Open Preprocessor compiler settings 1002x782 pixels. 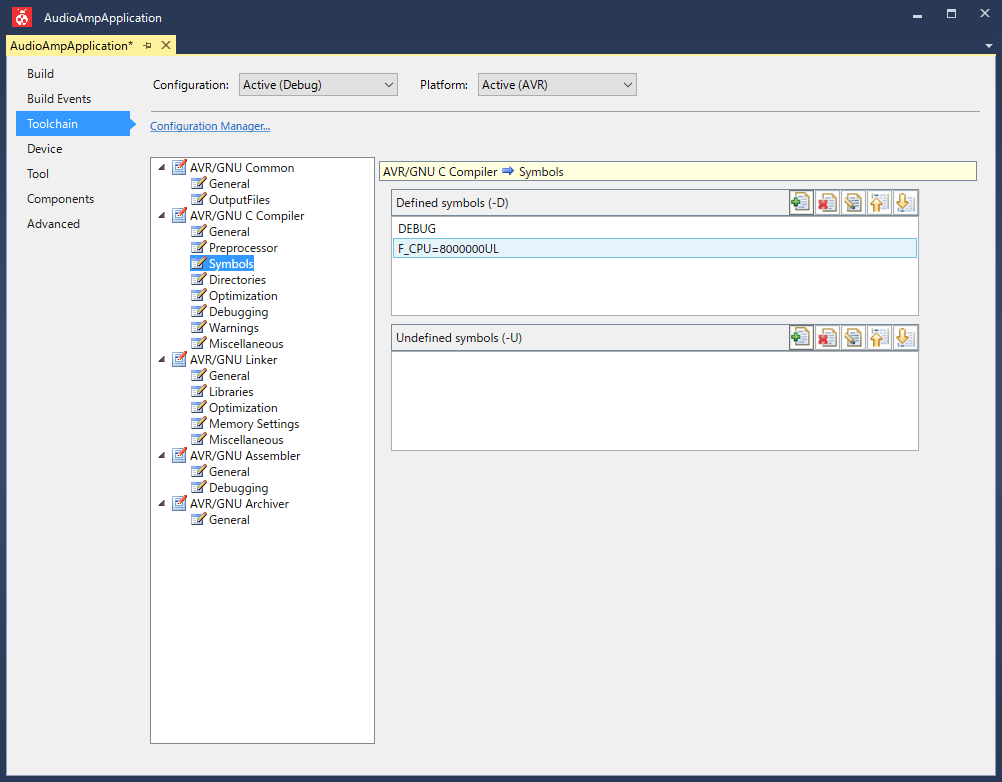click(x=235, y=247)
